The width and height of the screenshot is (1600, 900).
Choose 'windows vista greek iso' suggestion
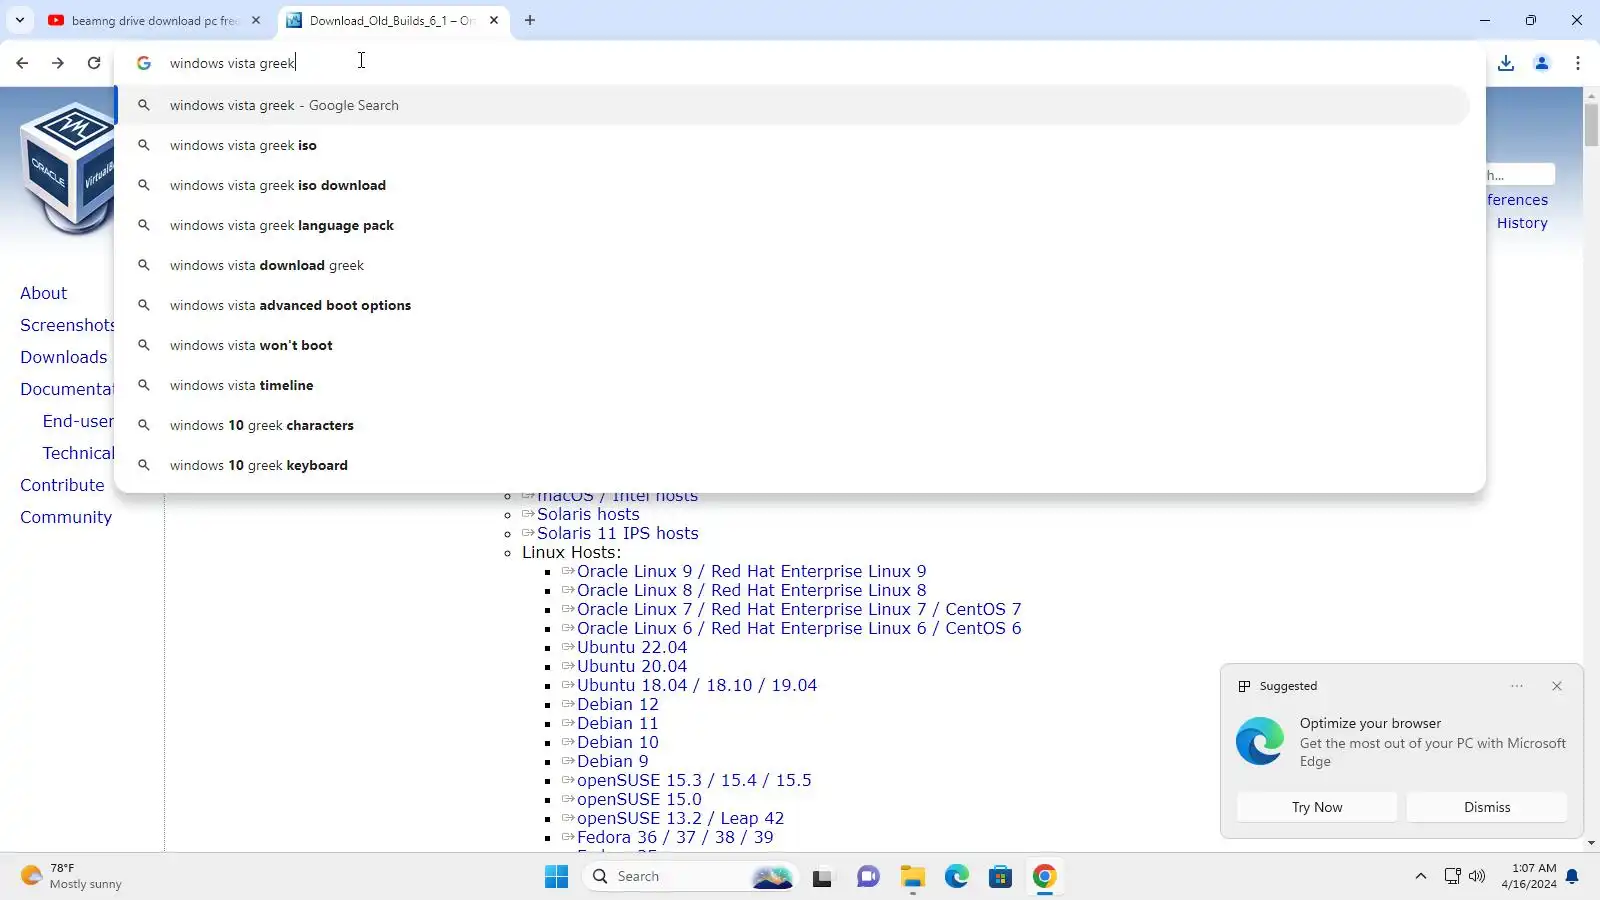point(794,145)
